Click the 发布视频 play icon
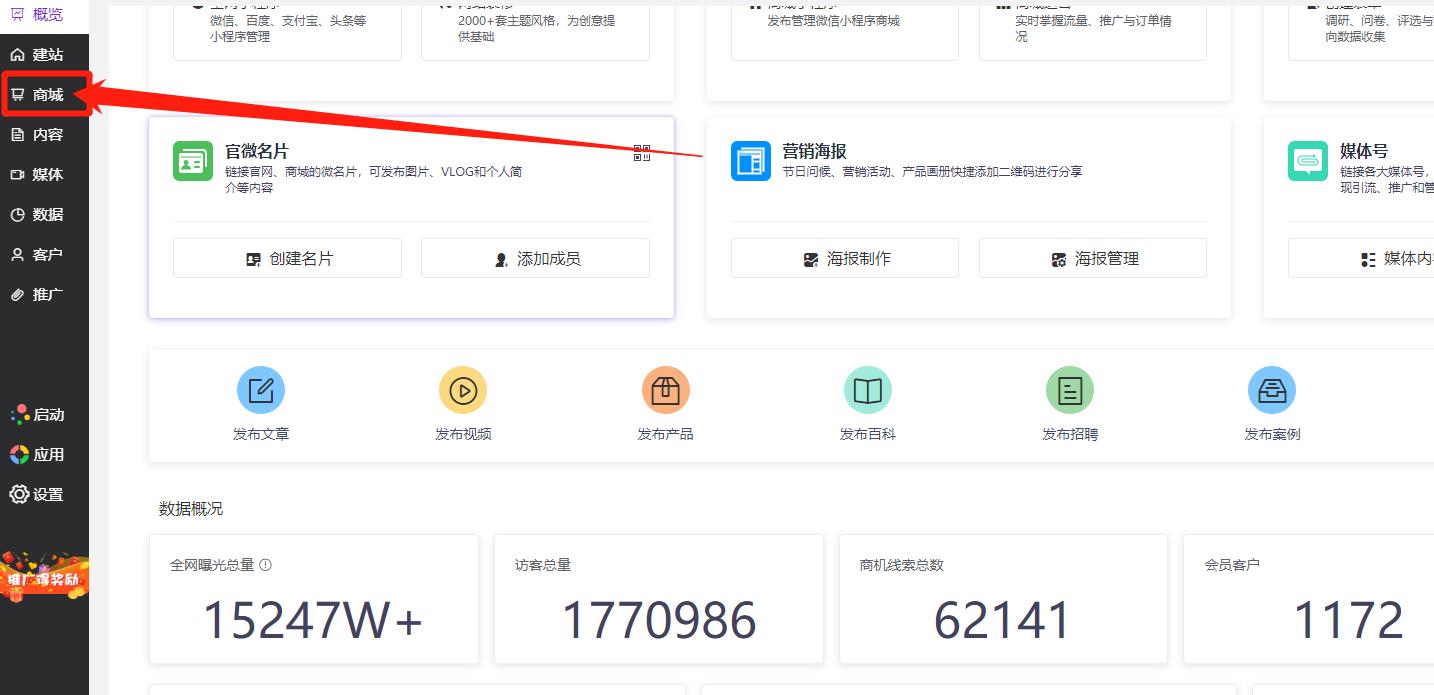Screen dimensions: 1434x695 point(463,390)
